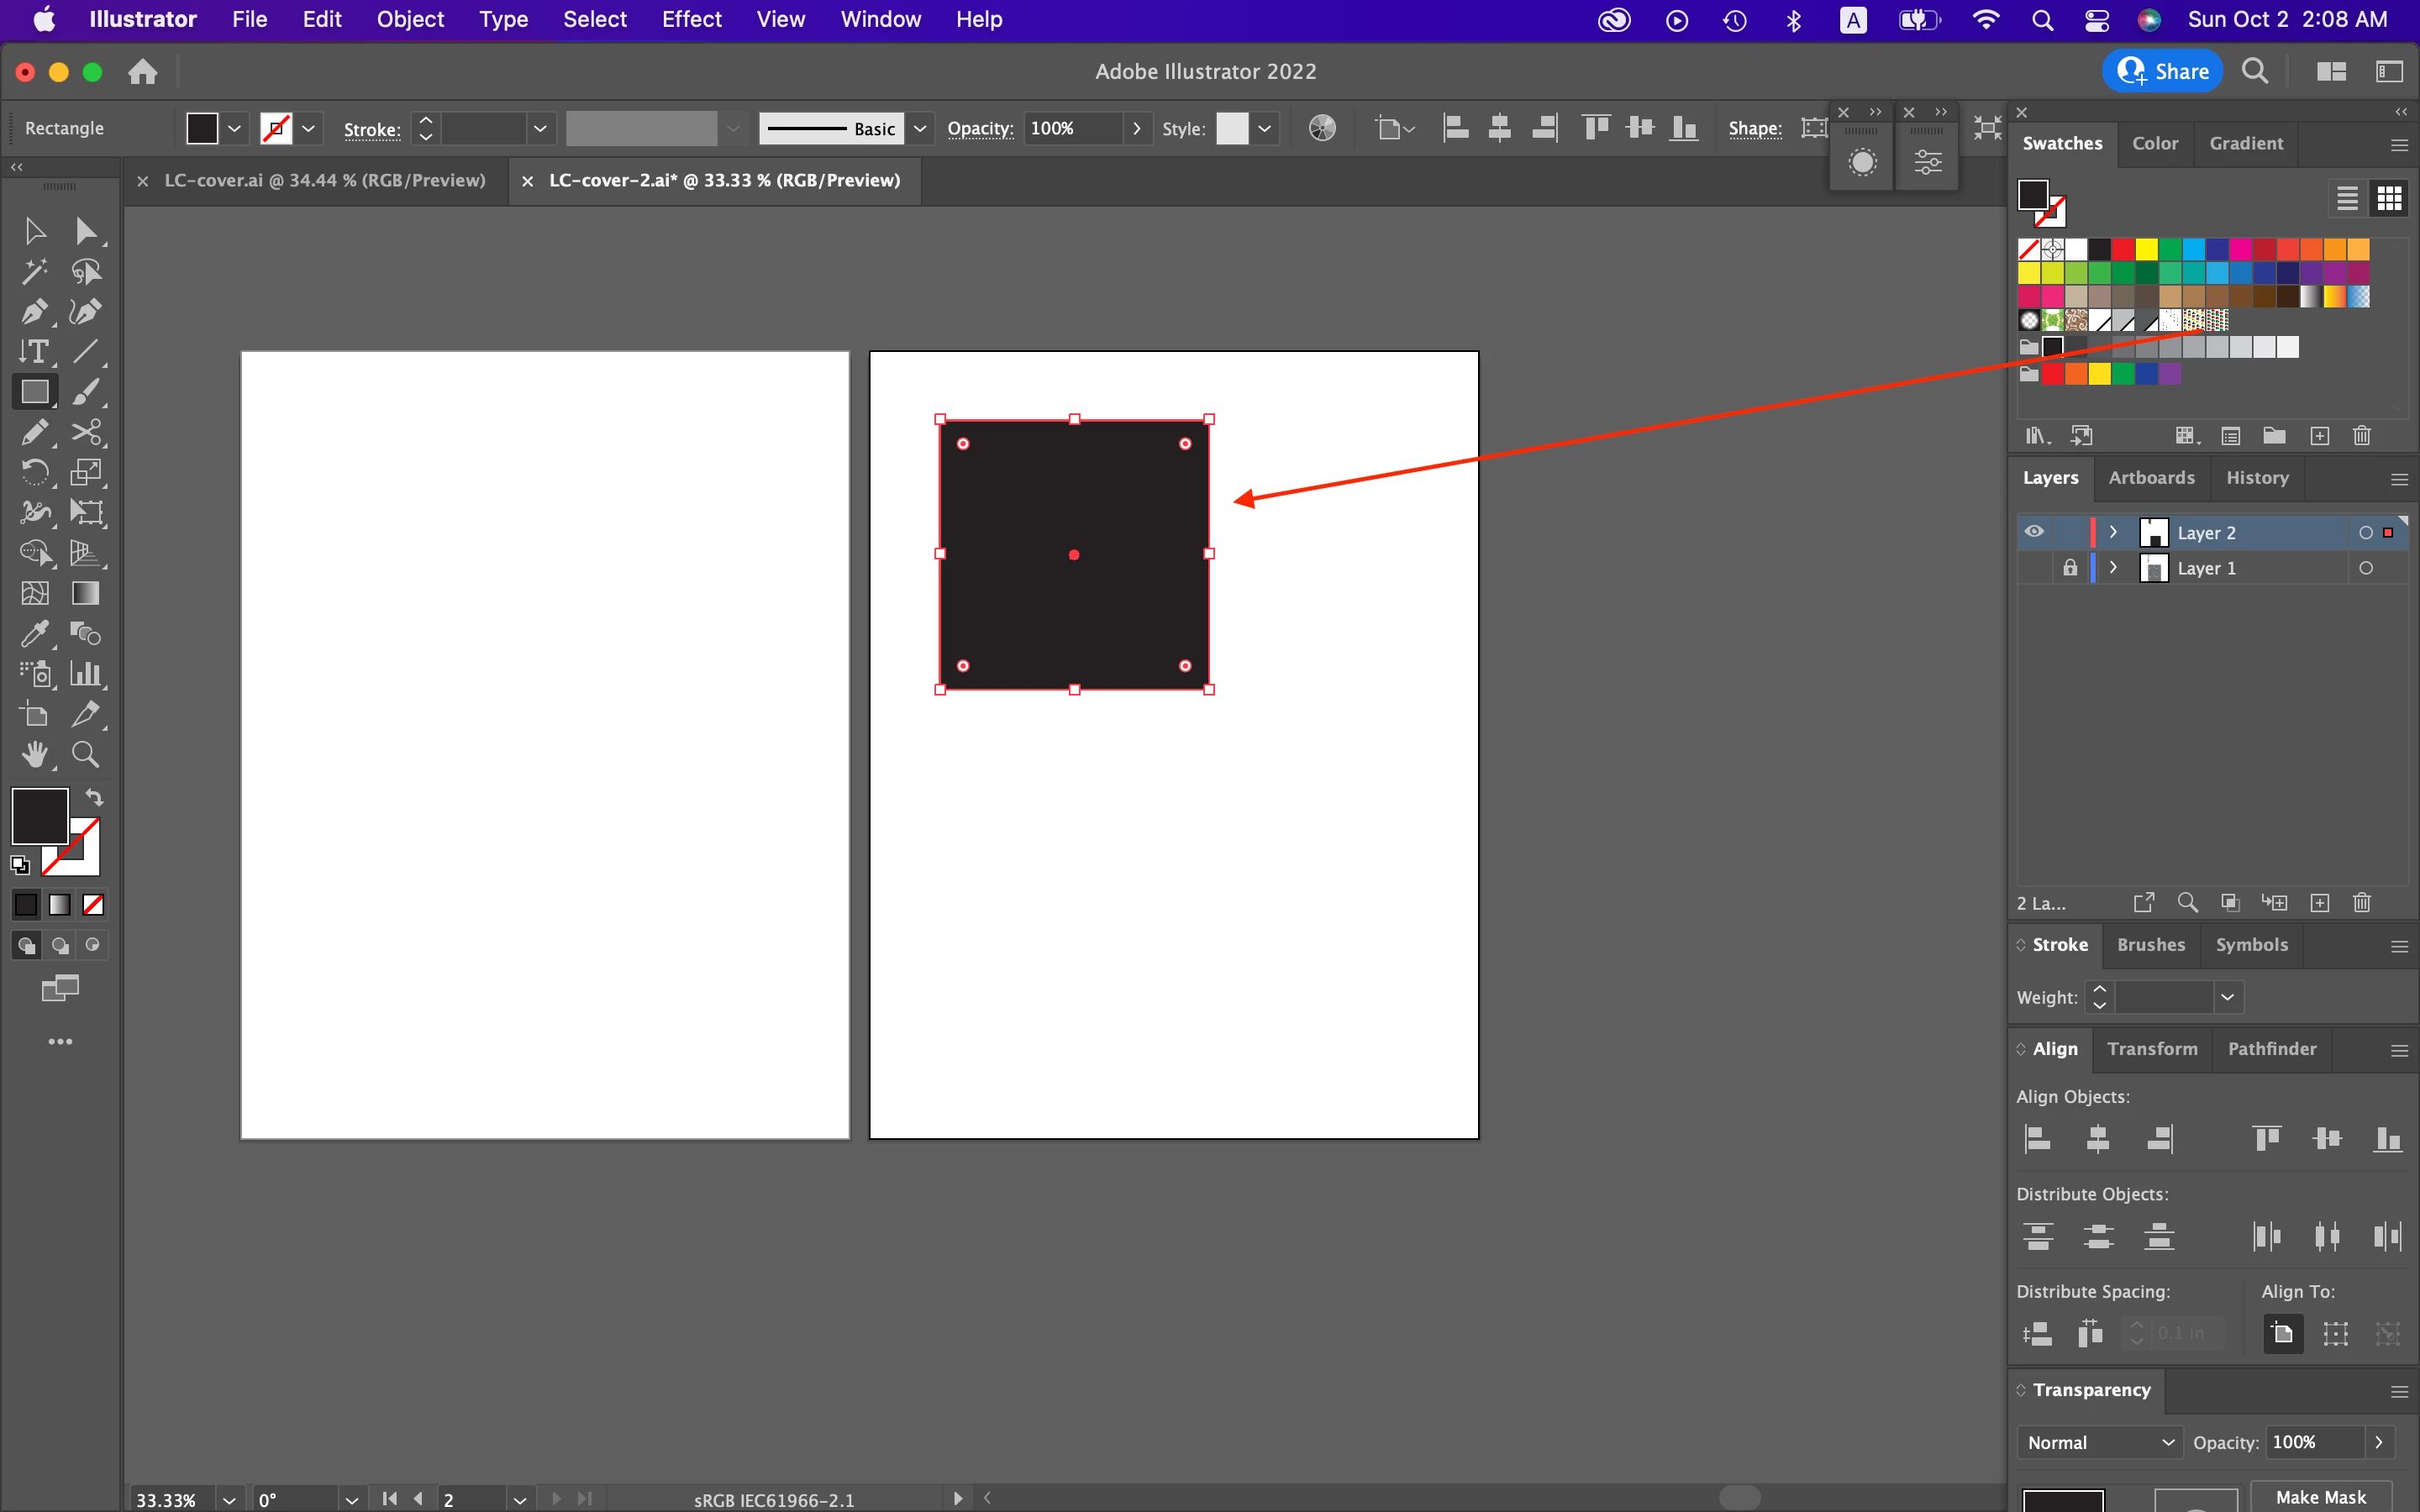Select the Pen tool
The height and width of the screenshot is (1512, 2420).
click(x=34, y=312)
